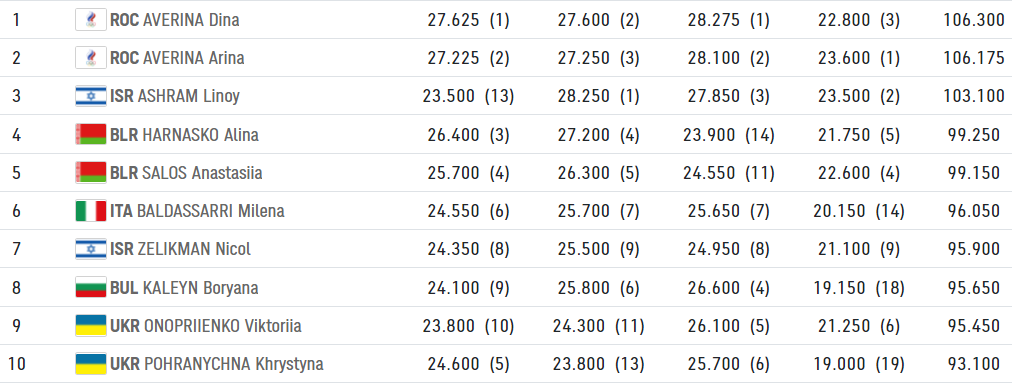Click the ROC flag icon beside AVERINA Arina
1012x383 pixels.
point(91,58)
